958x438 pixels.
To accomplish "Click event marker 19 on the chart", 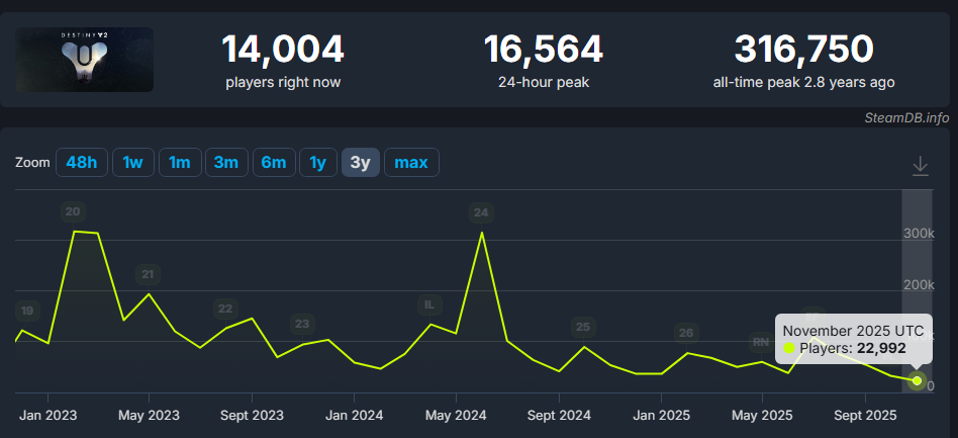I will click(x=27, y=310).
